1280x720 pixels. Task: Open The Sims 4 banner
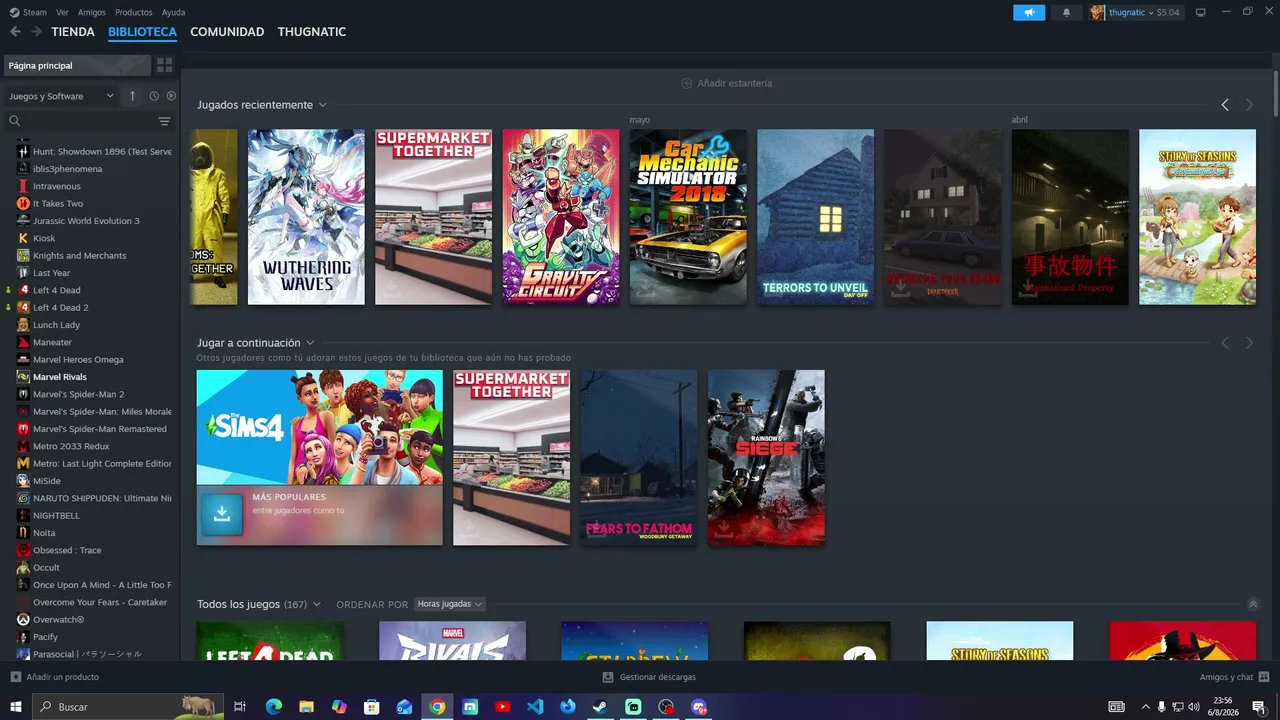click(319, 428)
